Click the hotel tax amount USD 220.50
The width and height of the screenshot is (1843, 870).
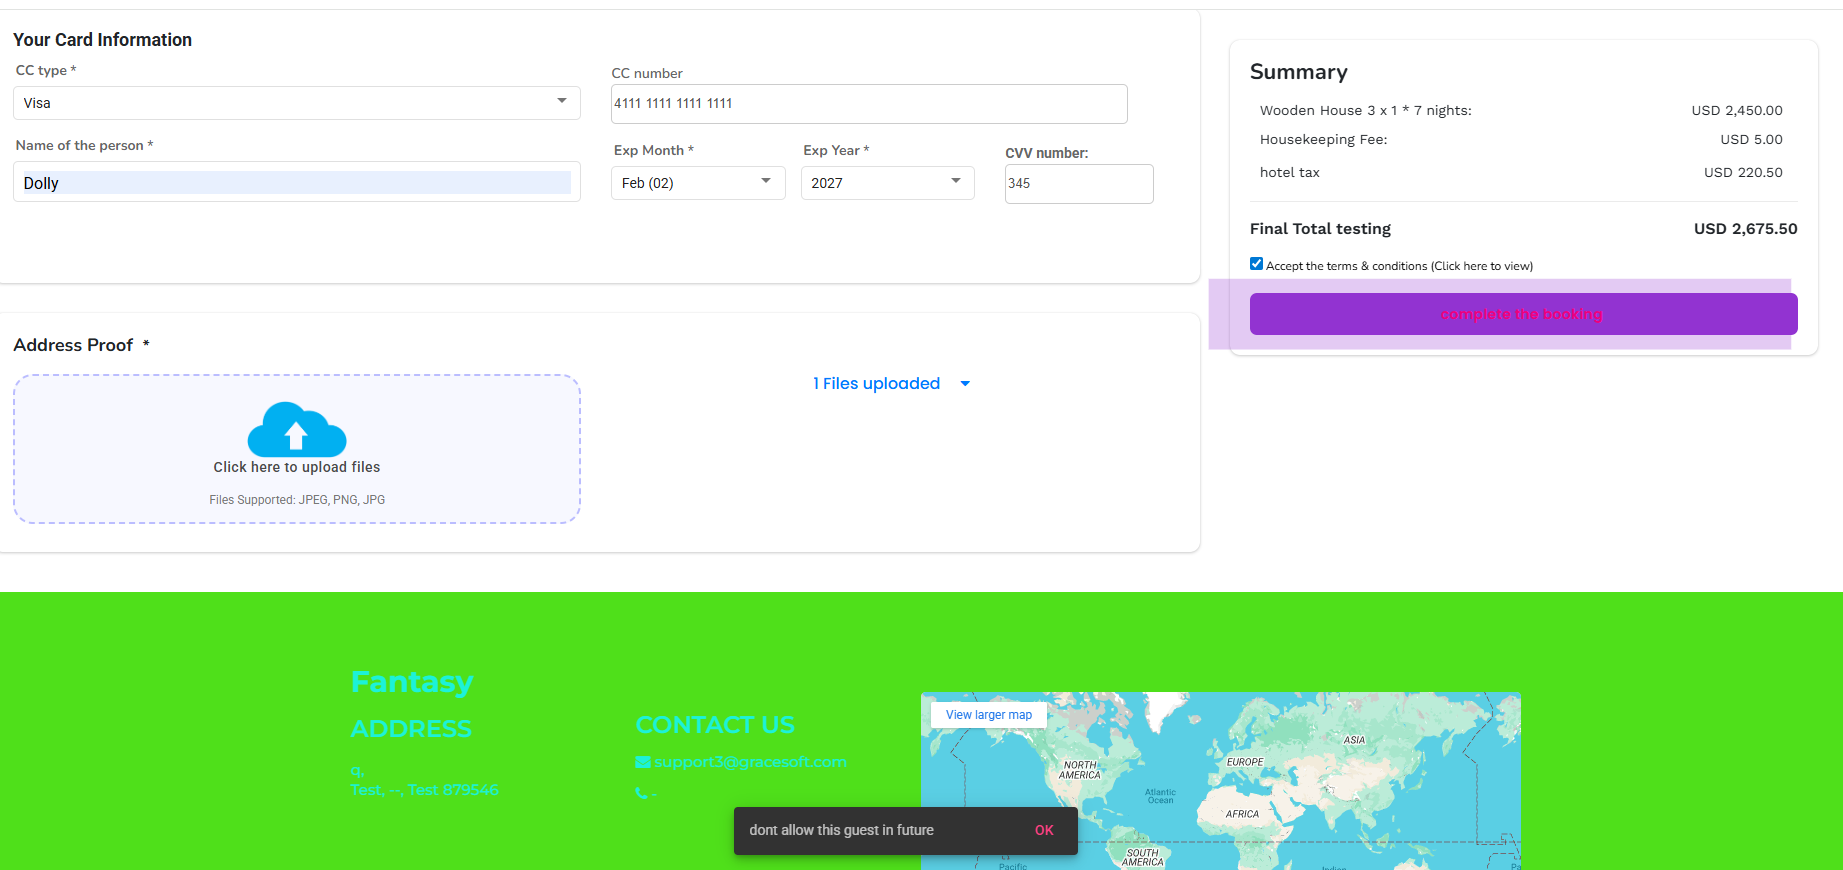tap(1743, 173)
